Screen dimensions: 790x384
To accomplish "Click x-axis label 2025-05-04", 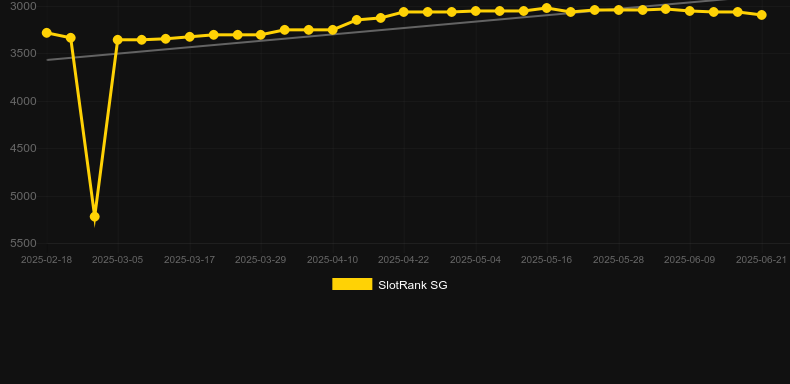I will click(475, 260).
